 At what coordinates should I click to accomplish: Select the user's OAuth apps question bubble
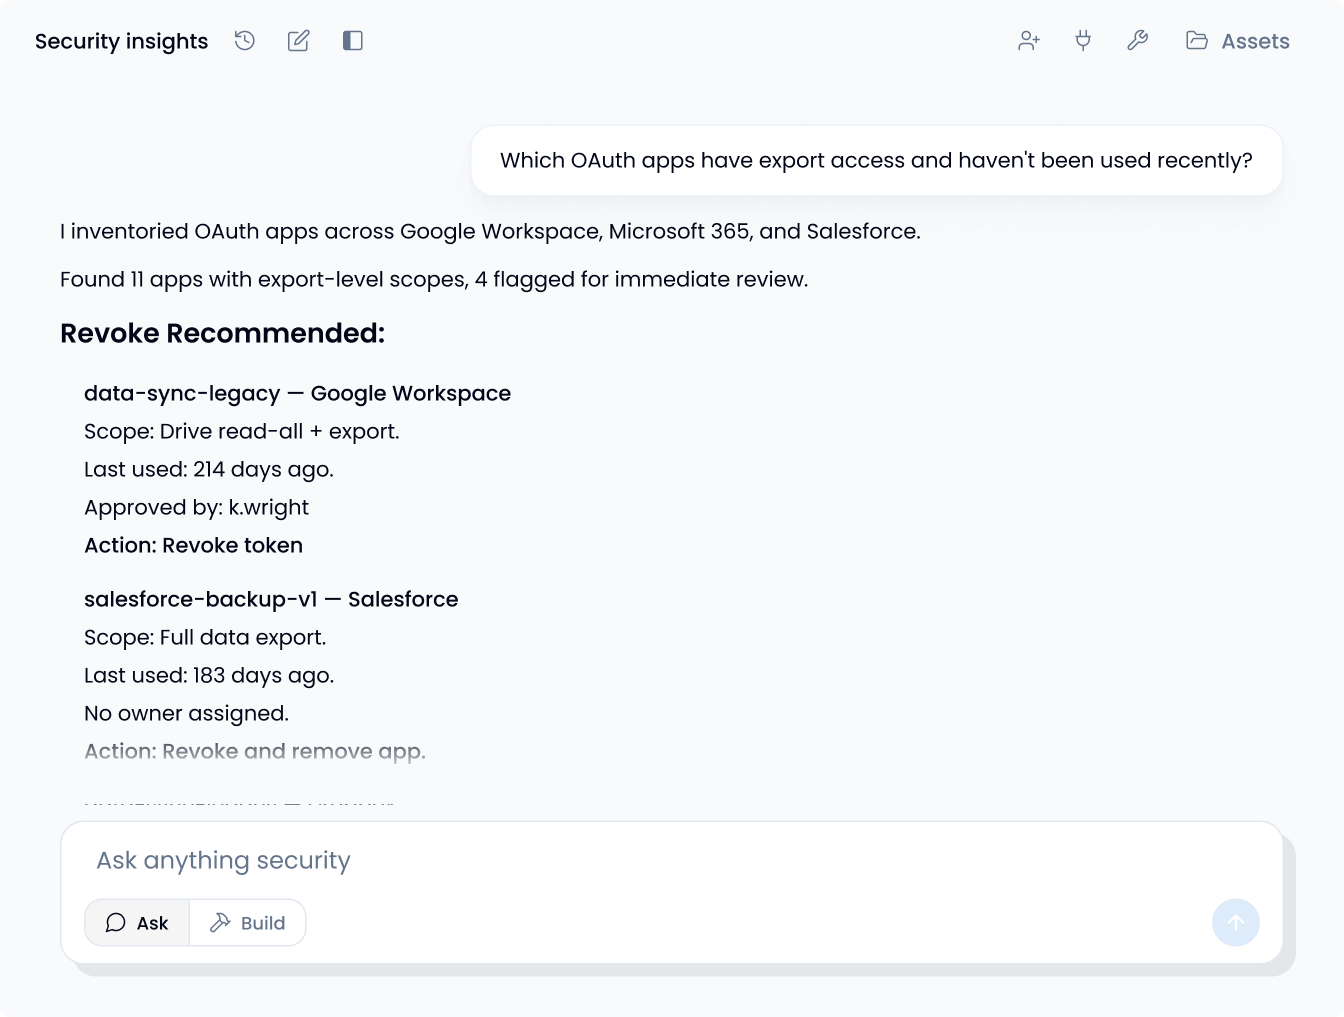(876, 161)
